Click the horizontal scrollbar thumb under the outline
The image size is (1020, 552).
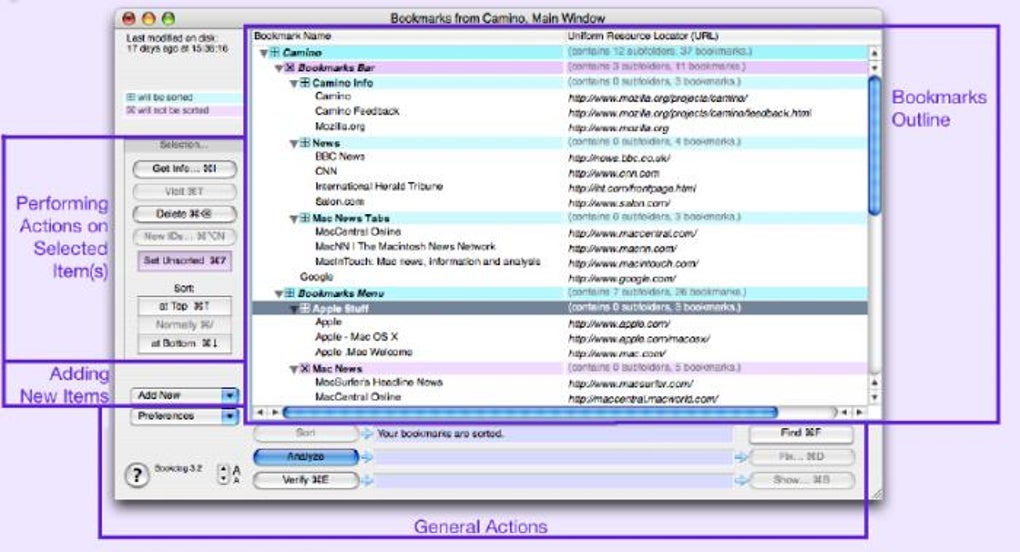tap(530, 412)
